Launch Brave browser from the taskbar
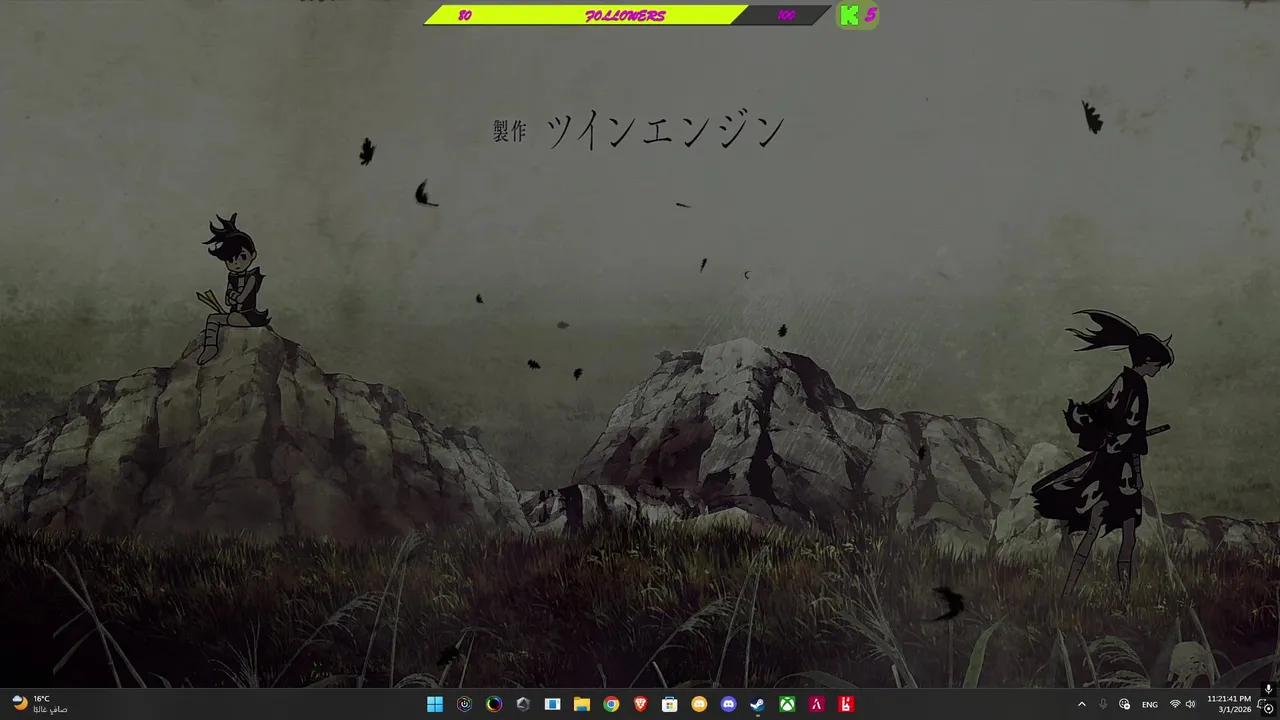Image resolution: width=1280 pixels, height=720 pixels. coord(640,704)
